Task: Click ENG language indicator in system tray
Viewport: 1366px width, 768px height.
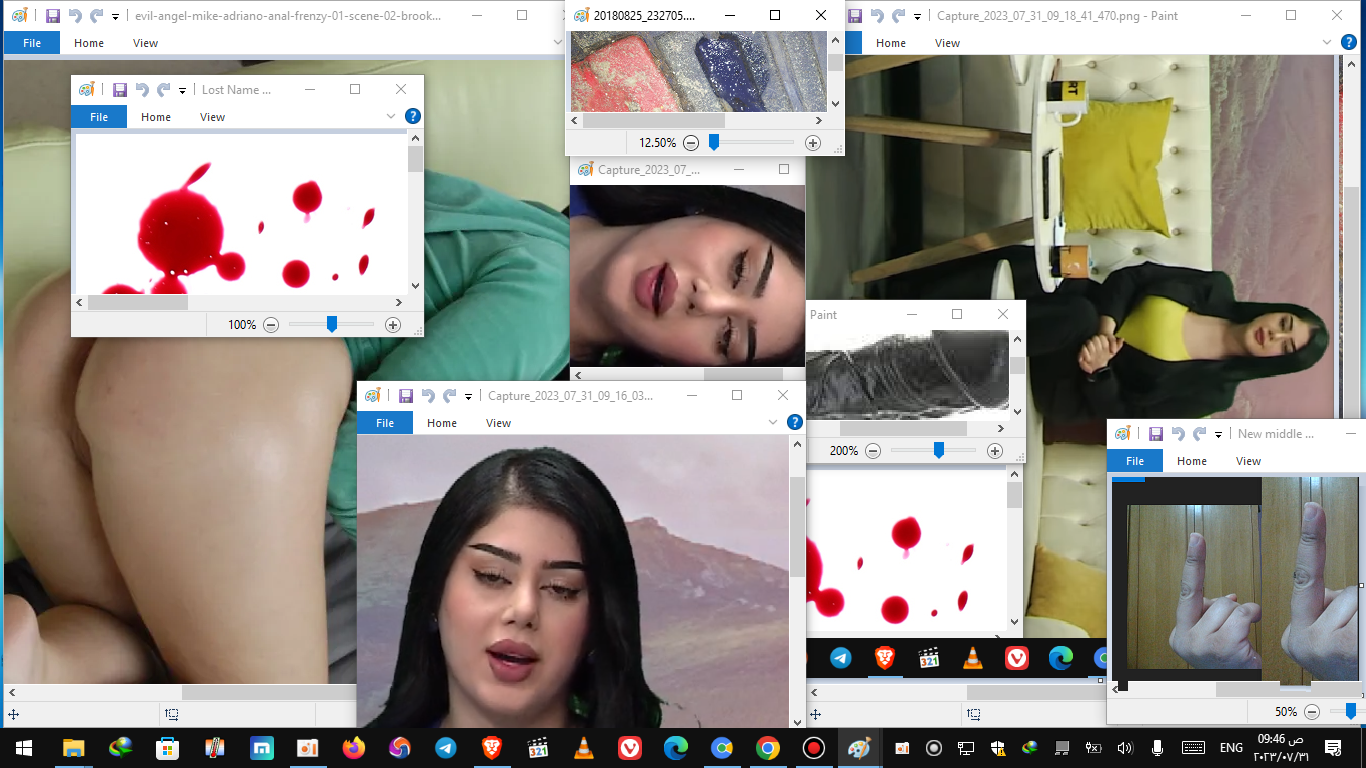Action: coord(1231,748)
